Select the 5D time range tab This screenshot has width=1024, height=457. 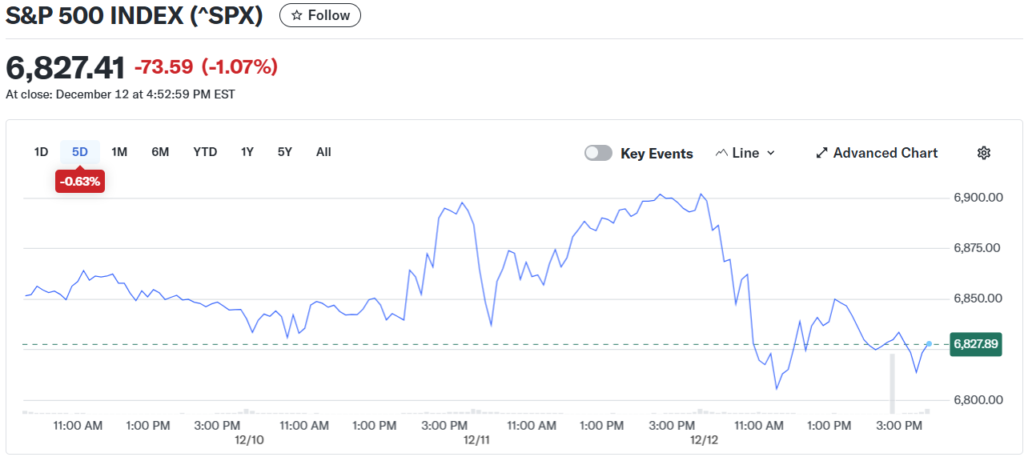coord(80,152)
